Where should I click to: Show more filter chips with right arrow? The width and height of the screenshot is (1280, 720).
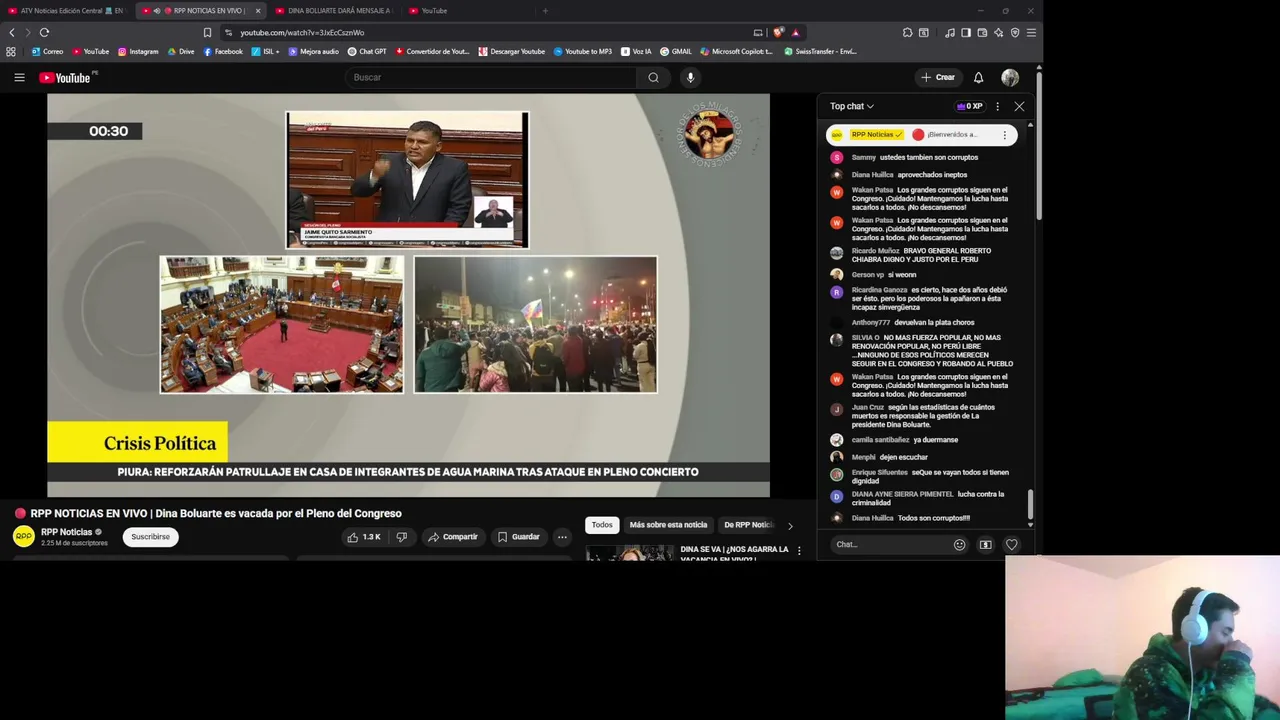(x=790, y=525)
